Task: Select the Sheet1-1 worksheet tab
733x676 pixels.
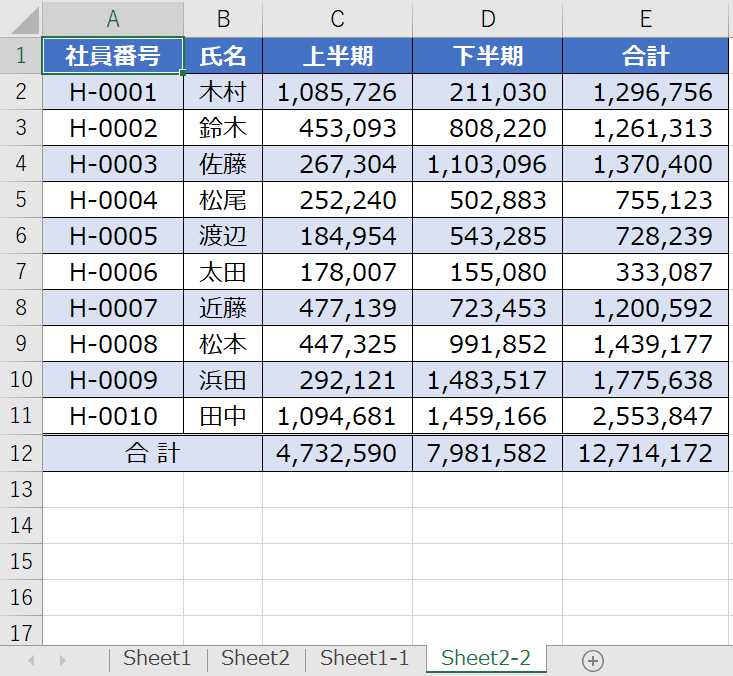Action: [x=364, y=658]
